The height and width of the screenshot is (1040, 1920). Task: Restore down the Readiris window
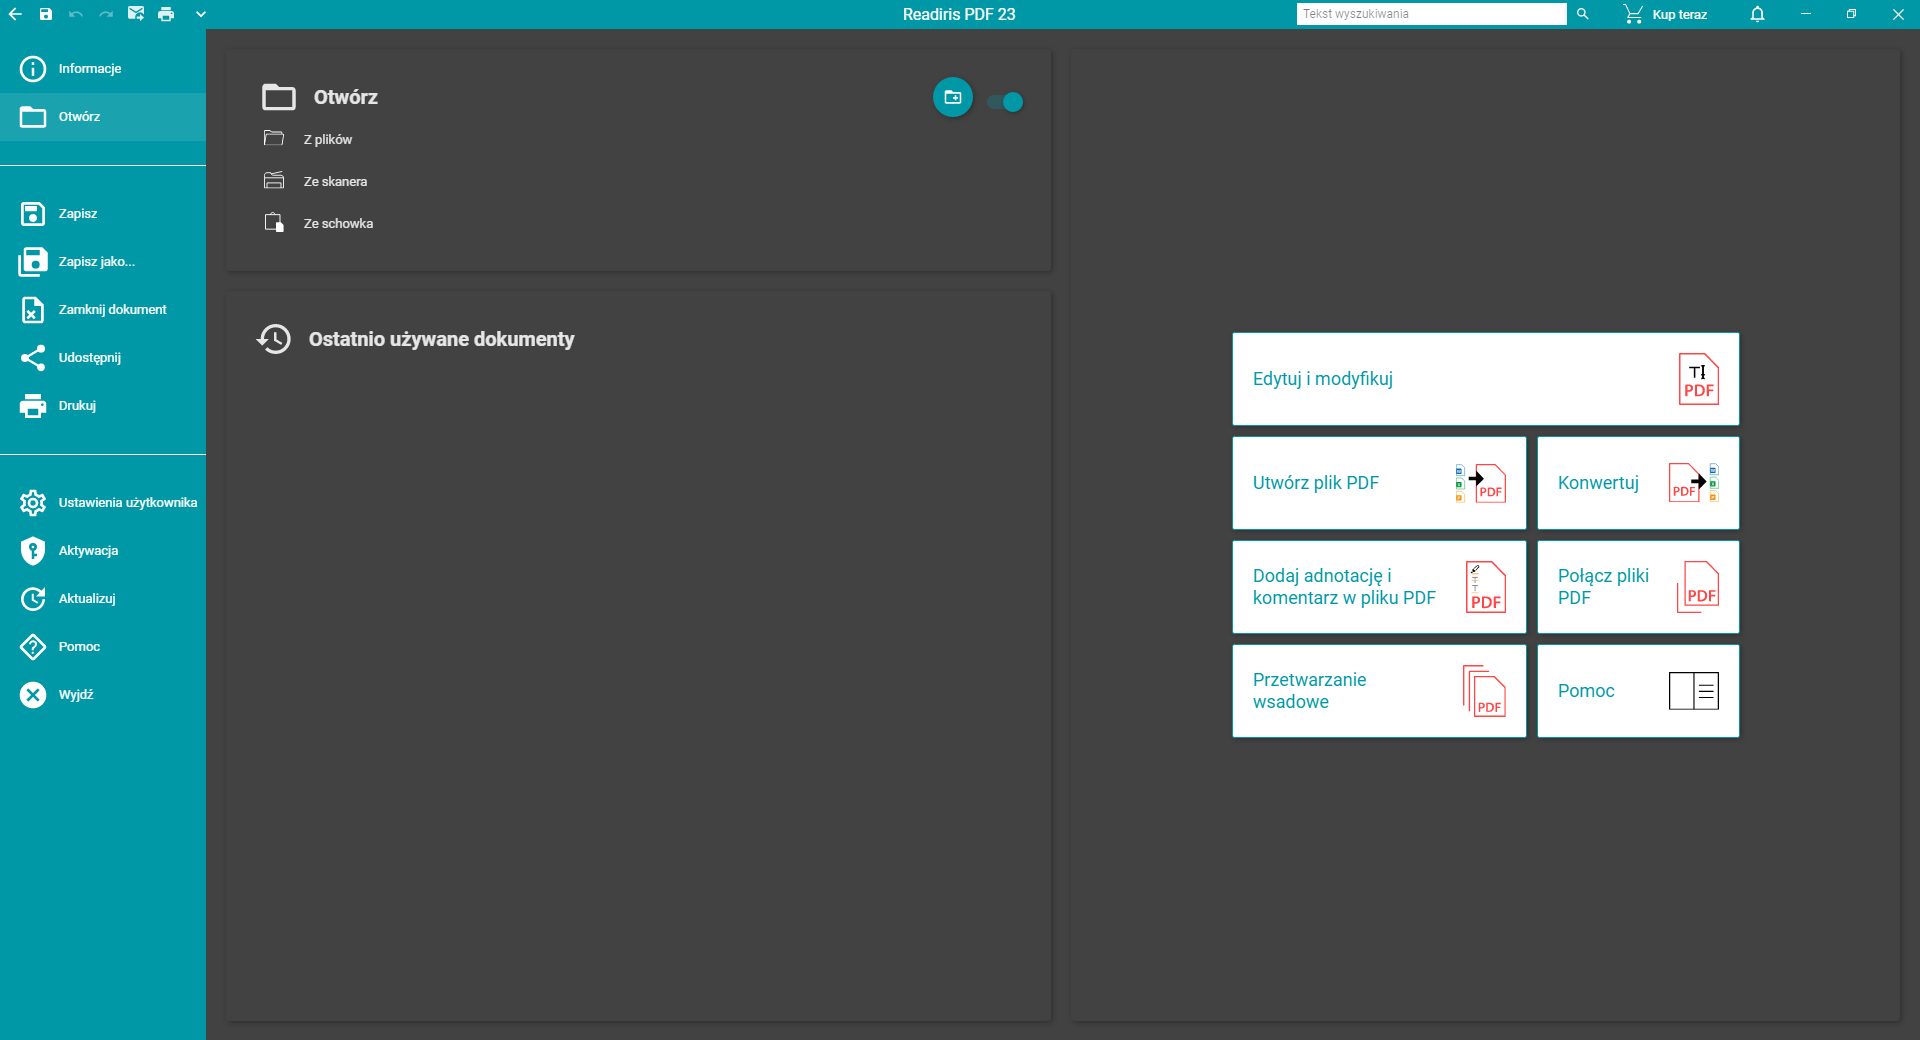point(1852,14)
